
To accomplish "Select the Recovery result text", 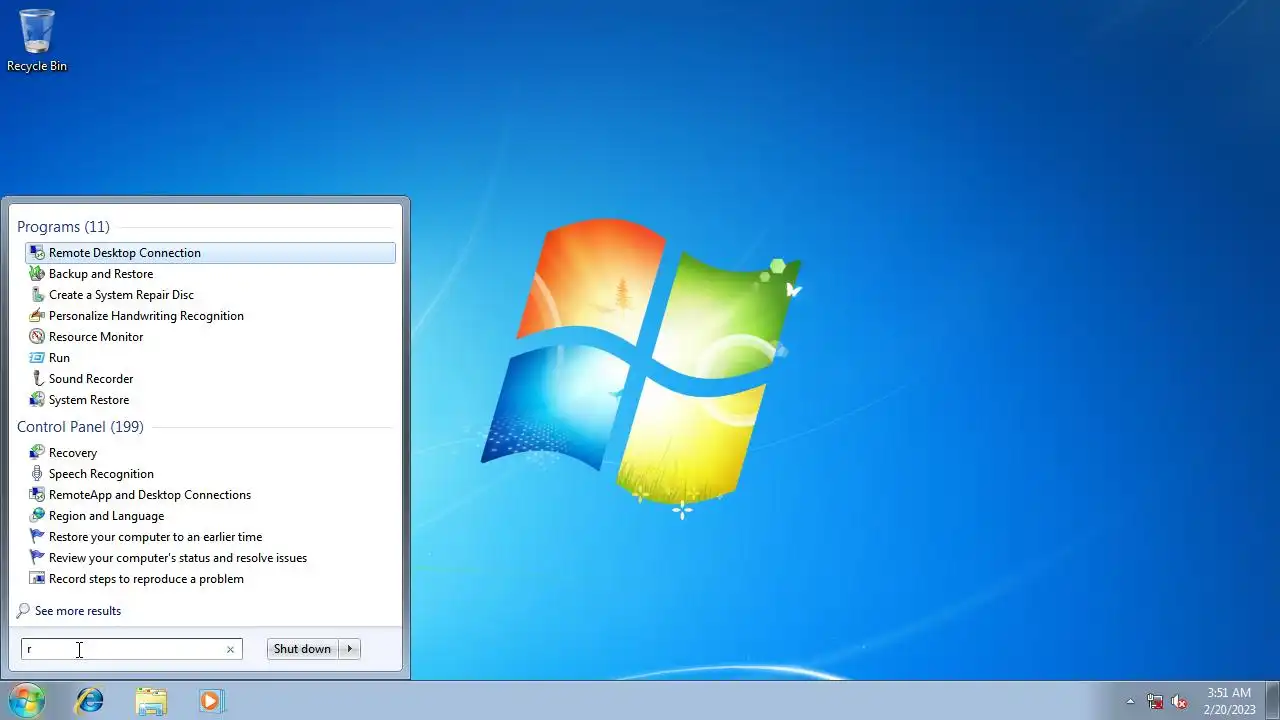I will click(x=73, y=453).
